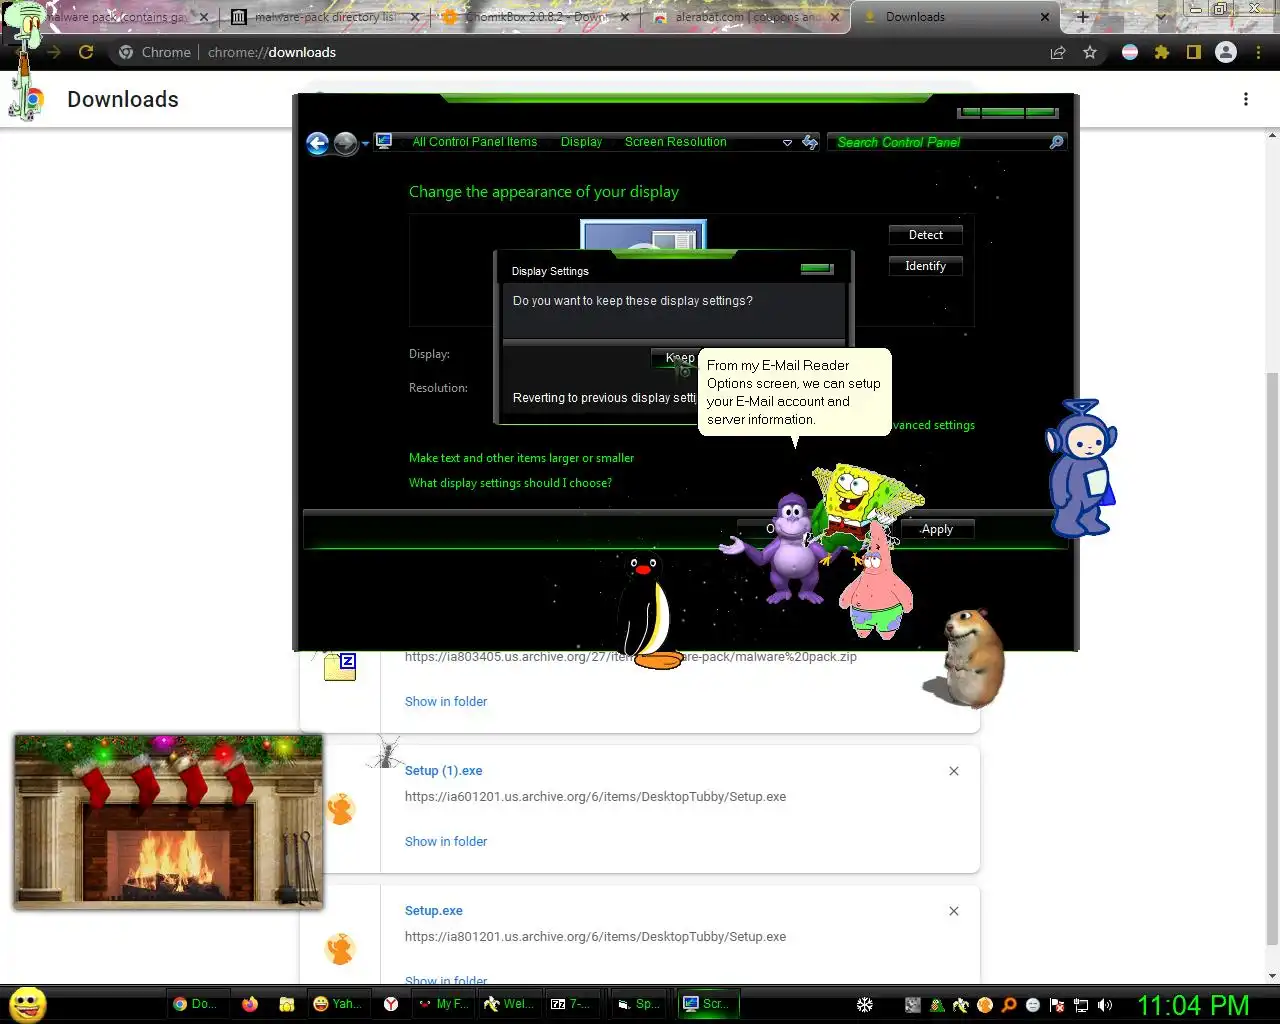
Task: Close the alerabat.com tab
Action: (835, 17)
